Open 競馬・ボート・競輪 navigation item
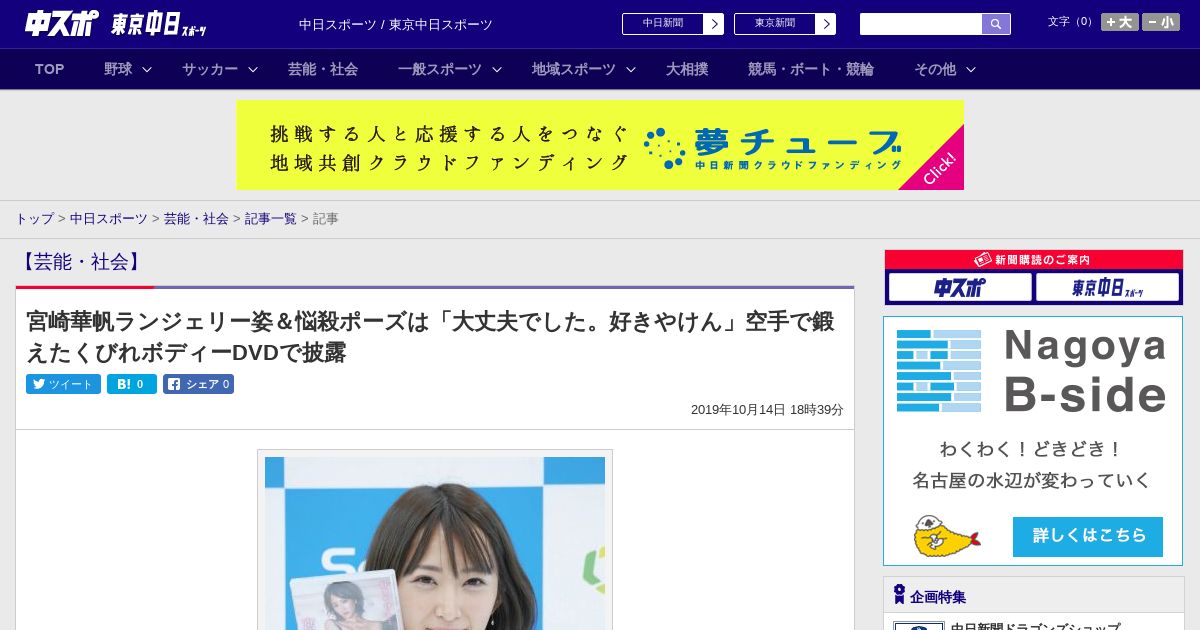 click(811, 69)
